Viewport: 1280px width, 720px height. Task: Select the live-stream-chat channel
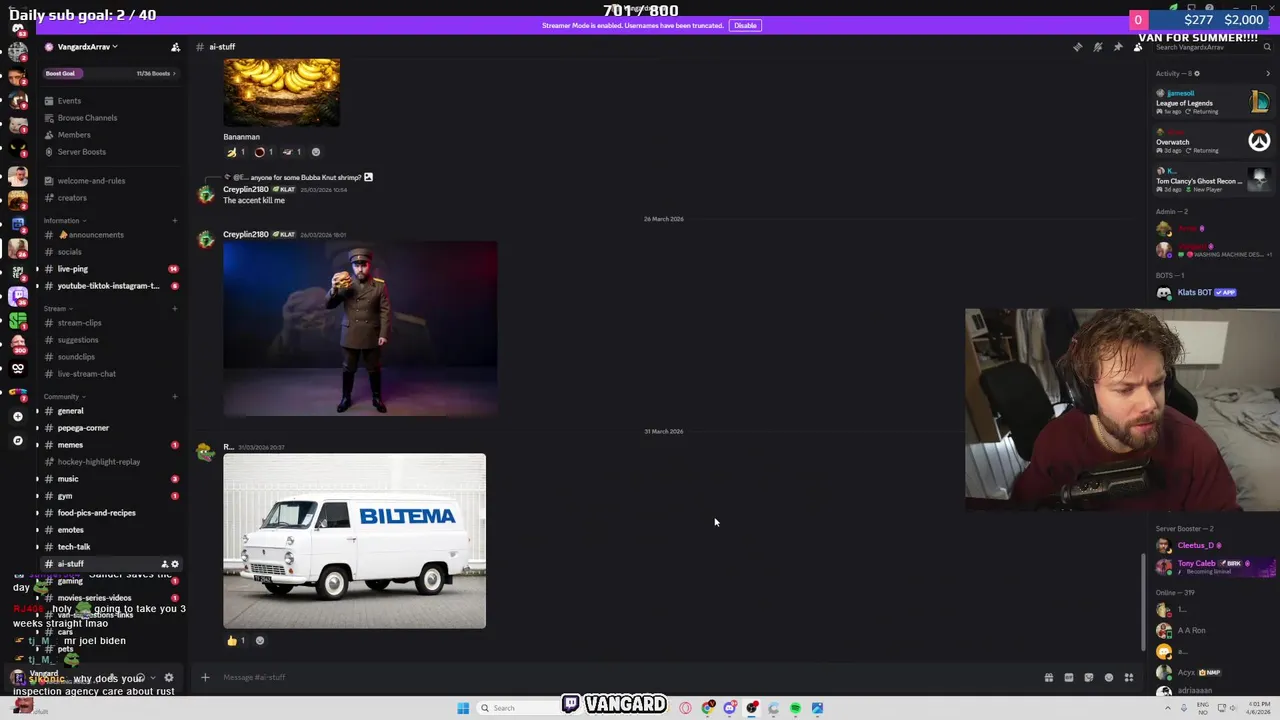point(110,374)
